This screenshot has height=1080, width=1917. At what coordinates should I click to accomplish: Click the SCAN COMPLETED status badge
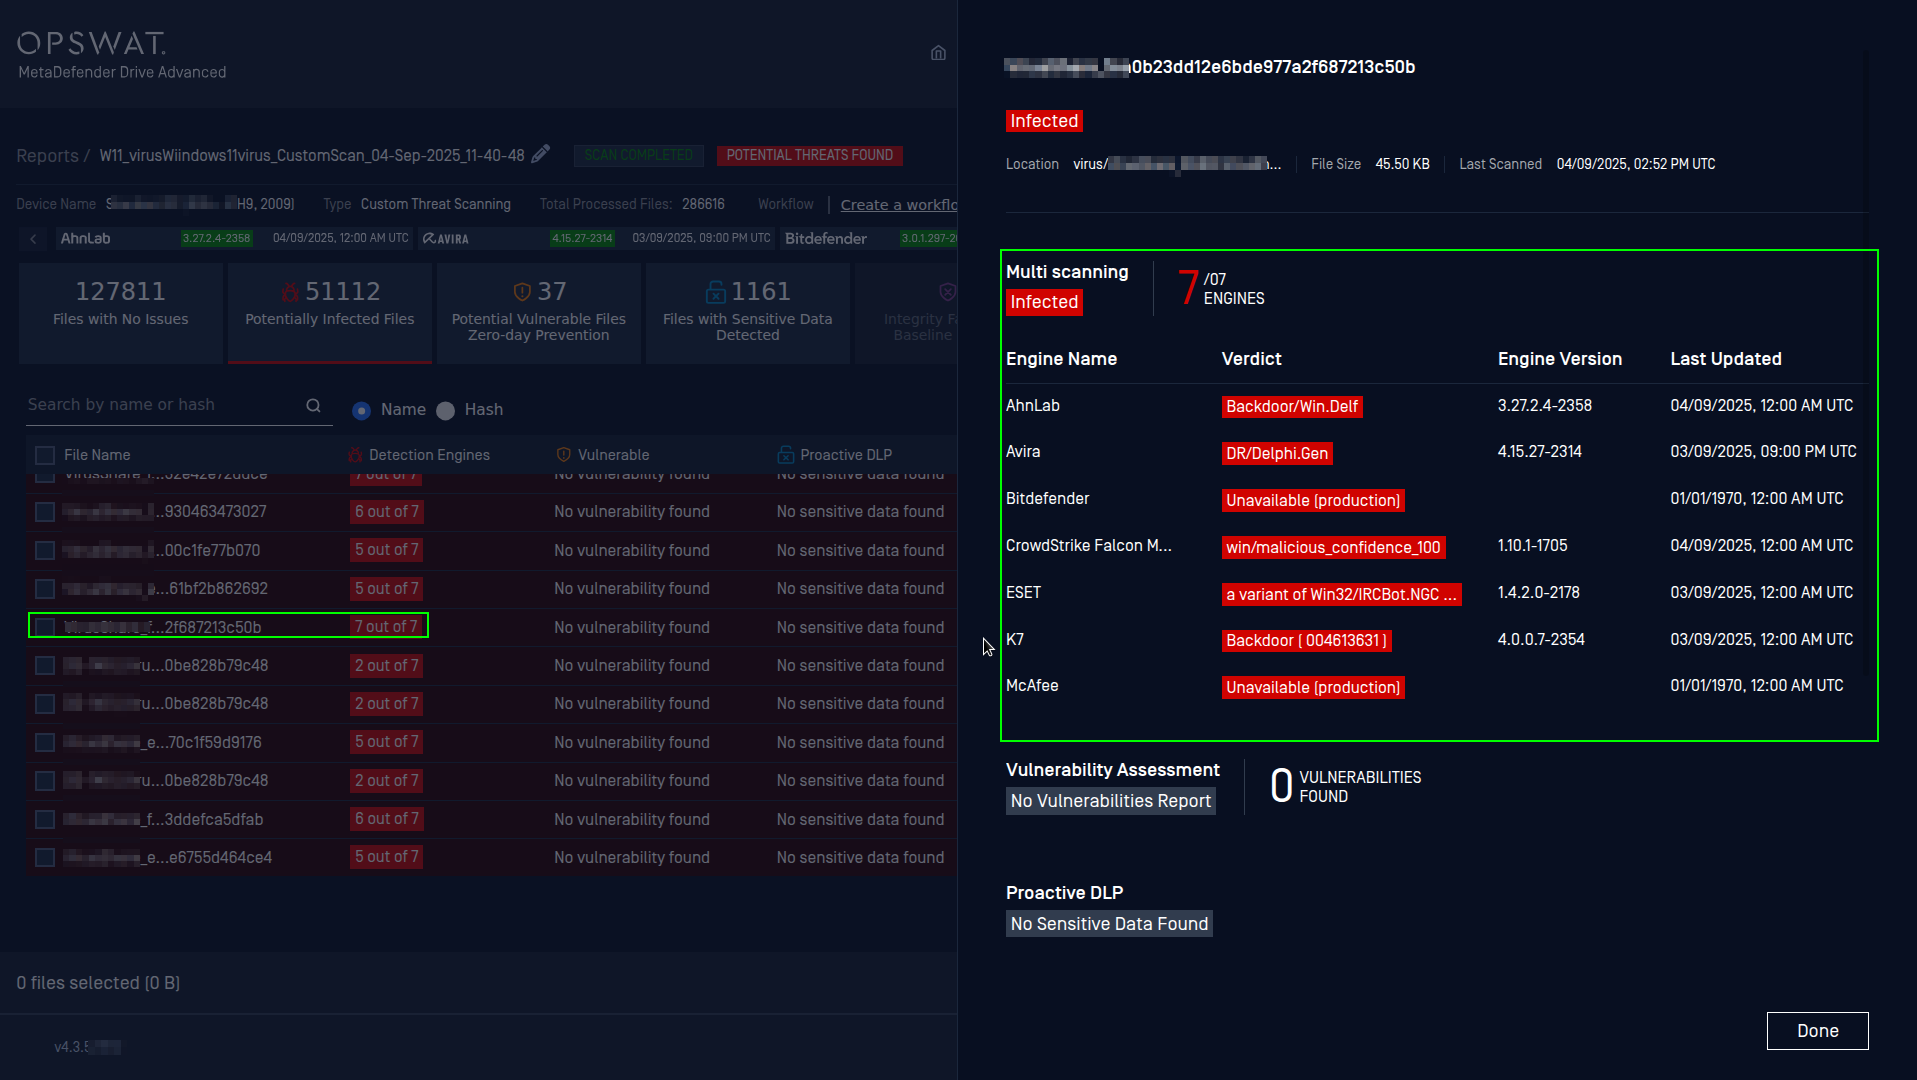638,155
